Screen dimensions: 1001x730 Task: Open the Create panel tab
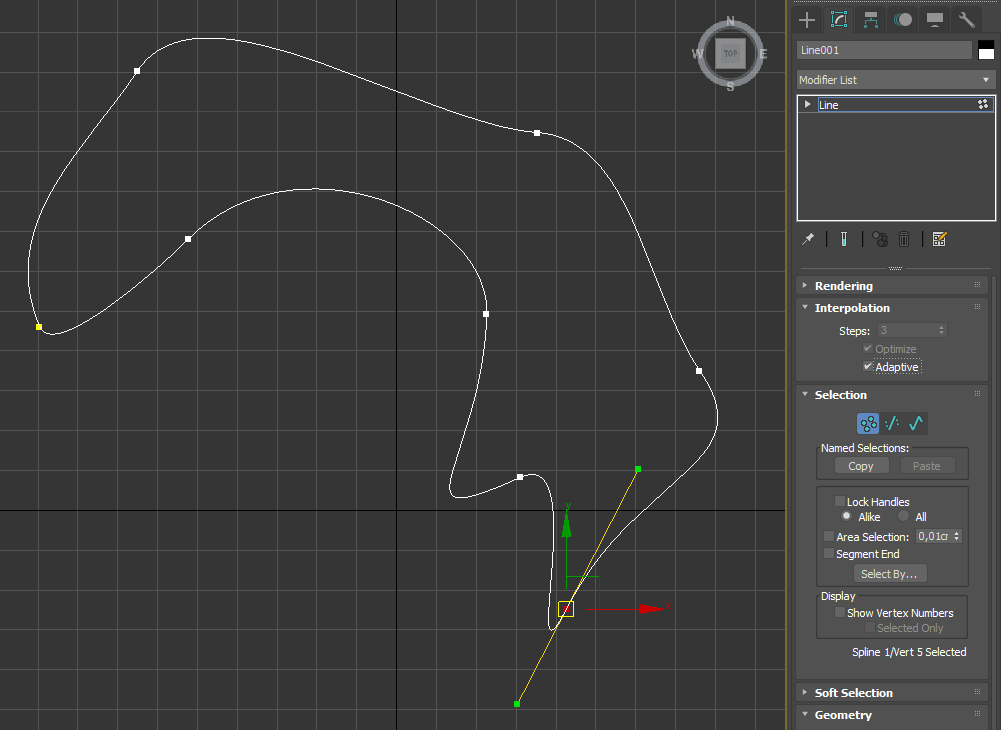(x=807, y=19)
